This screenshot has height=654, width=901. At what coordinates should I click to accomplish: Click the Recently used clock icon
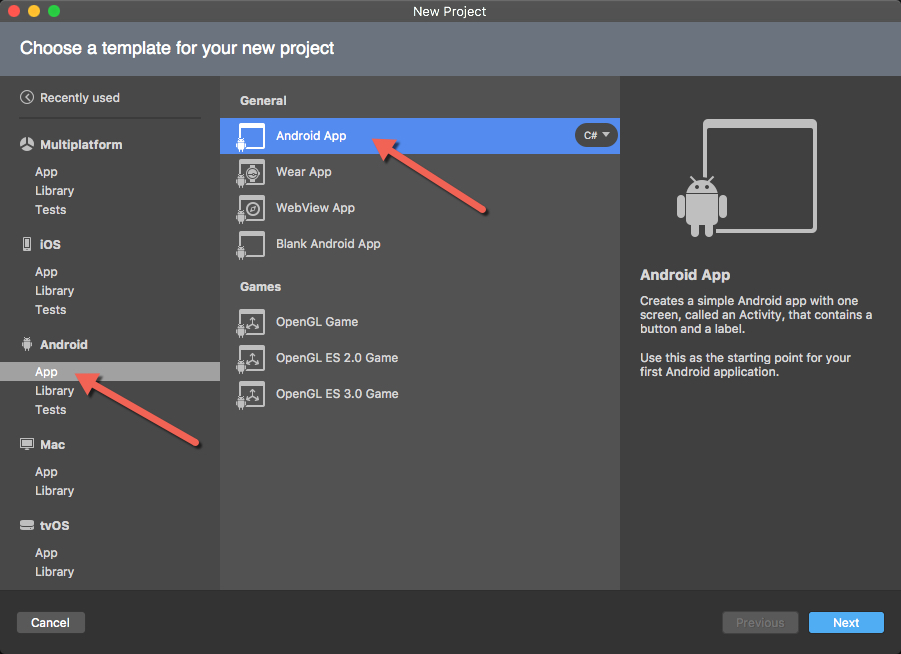(27, 98)
